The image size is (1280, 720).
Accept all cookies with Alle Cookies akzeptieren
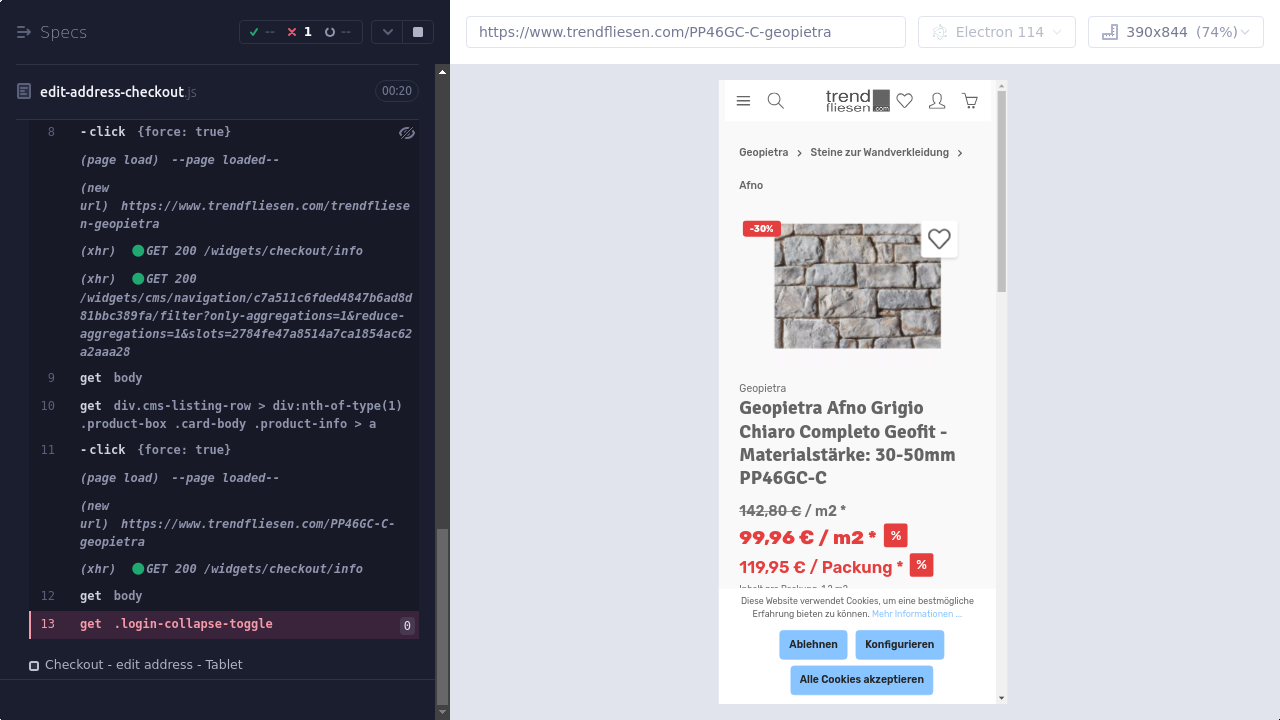tap(861, 680)
